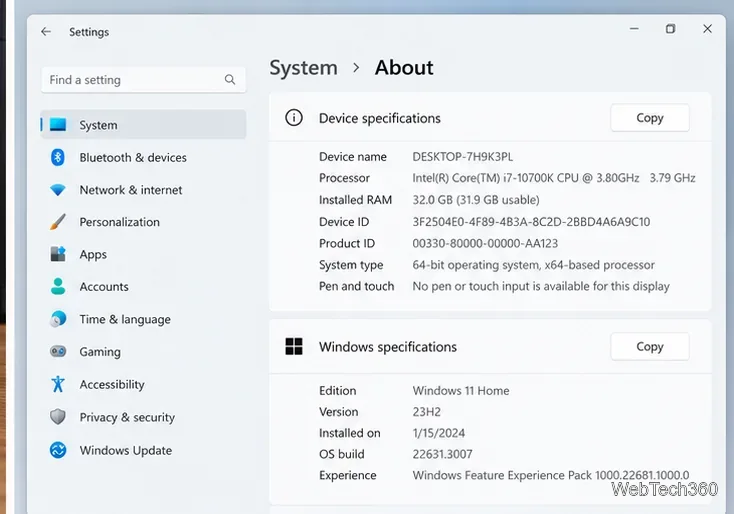The image size is (734, 514).
Task: Click inside the Find a setting box
Action: click(143, 80)
